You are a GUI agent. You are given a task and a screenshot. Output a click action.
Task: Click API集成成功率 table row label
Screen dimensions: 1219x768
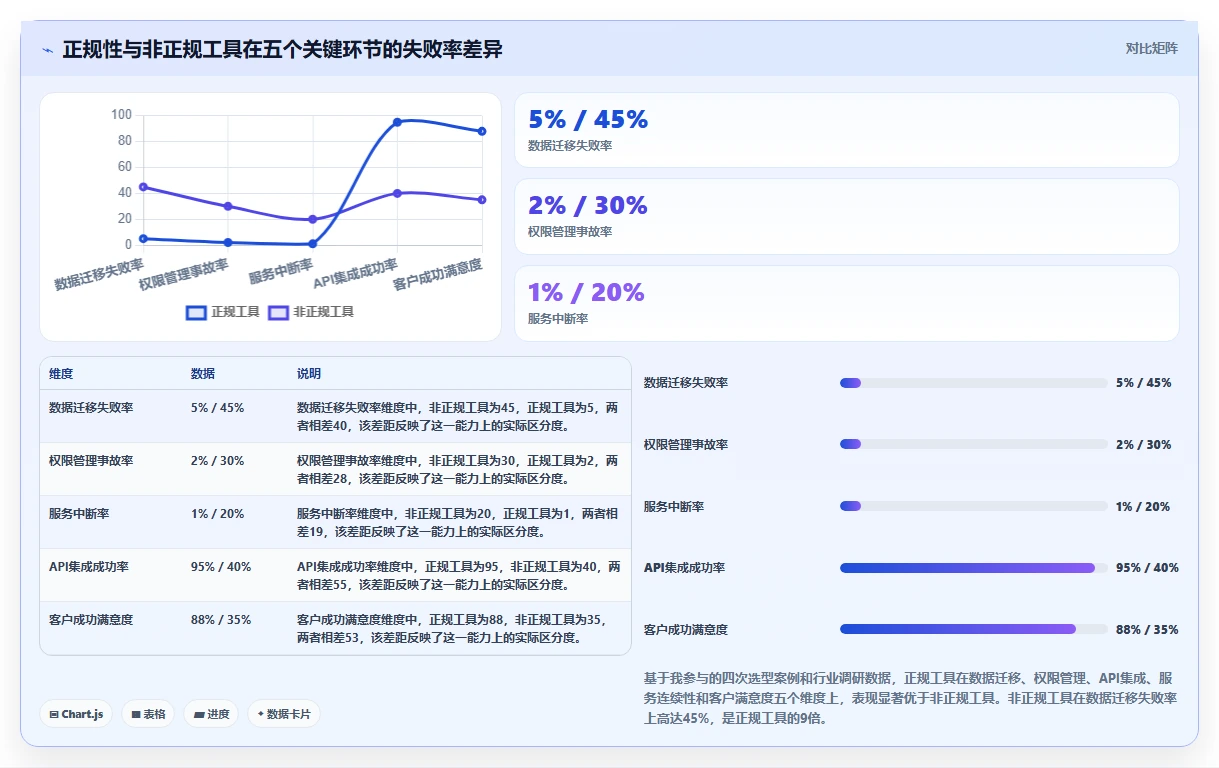pos(89,567)
